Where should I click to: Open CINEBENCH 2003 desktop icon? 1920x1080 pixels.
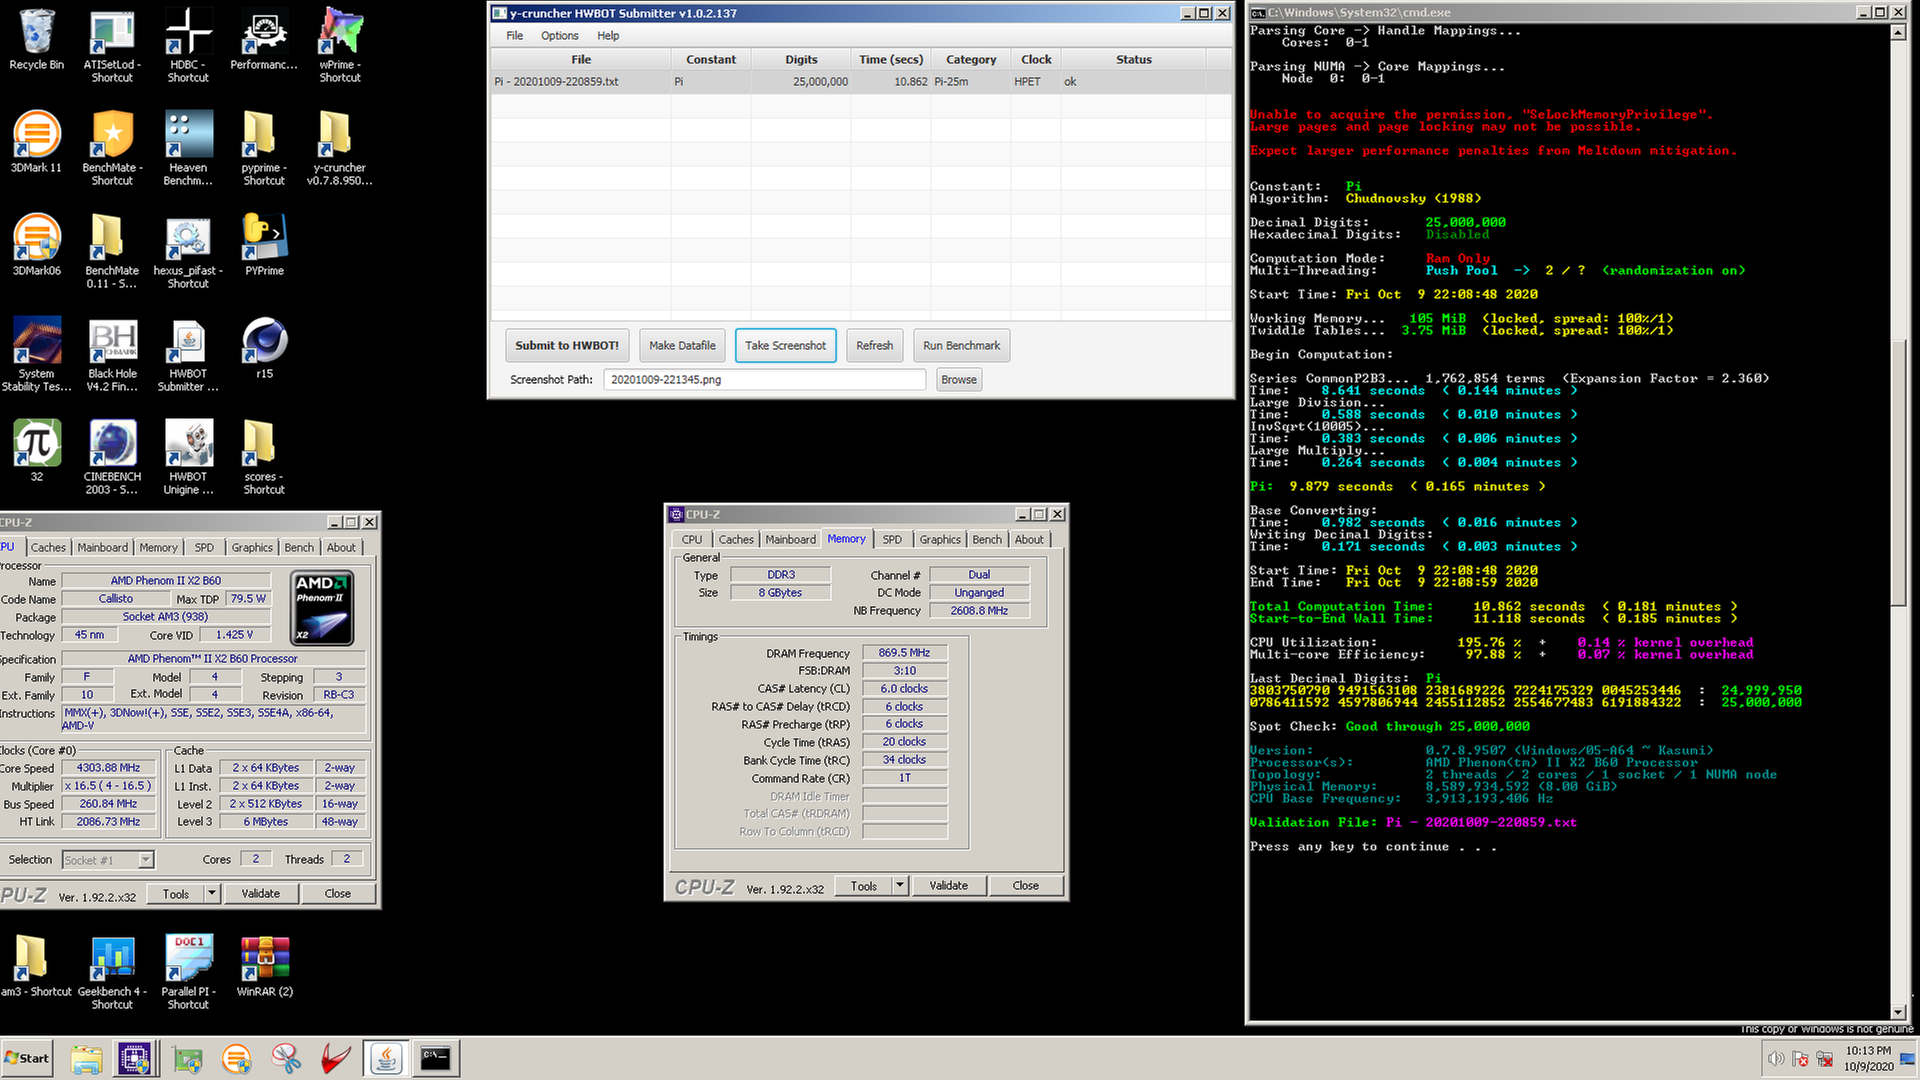(112, 457)
